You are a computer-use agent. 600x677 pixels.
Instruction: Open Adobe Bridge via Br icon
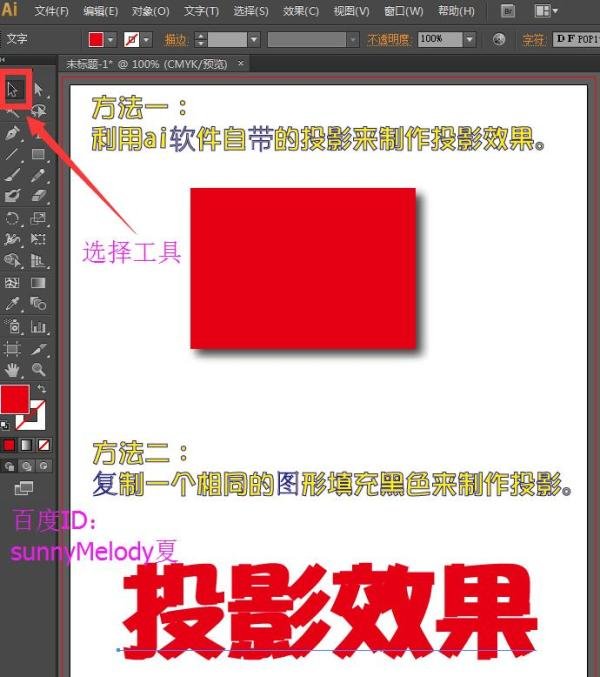(508, 11)
